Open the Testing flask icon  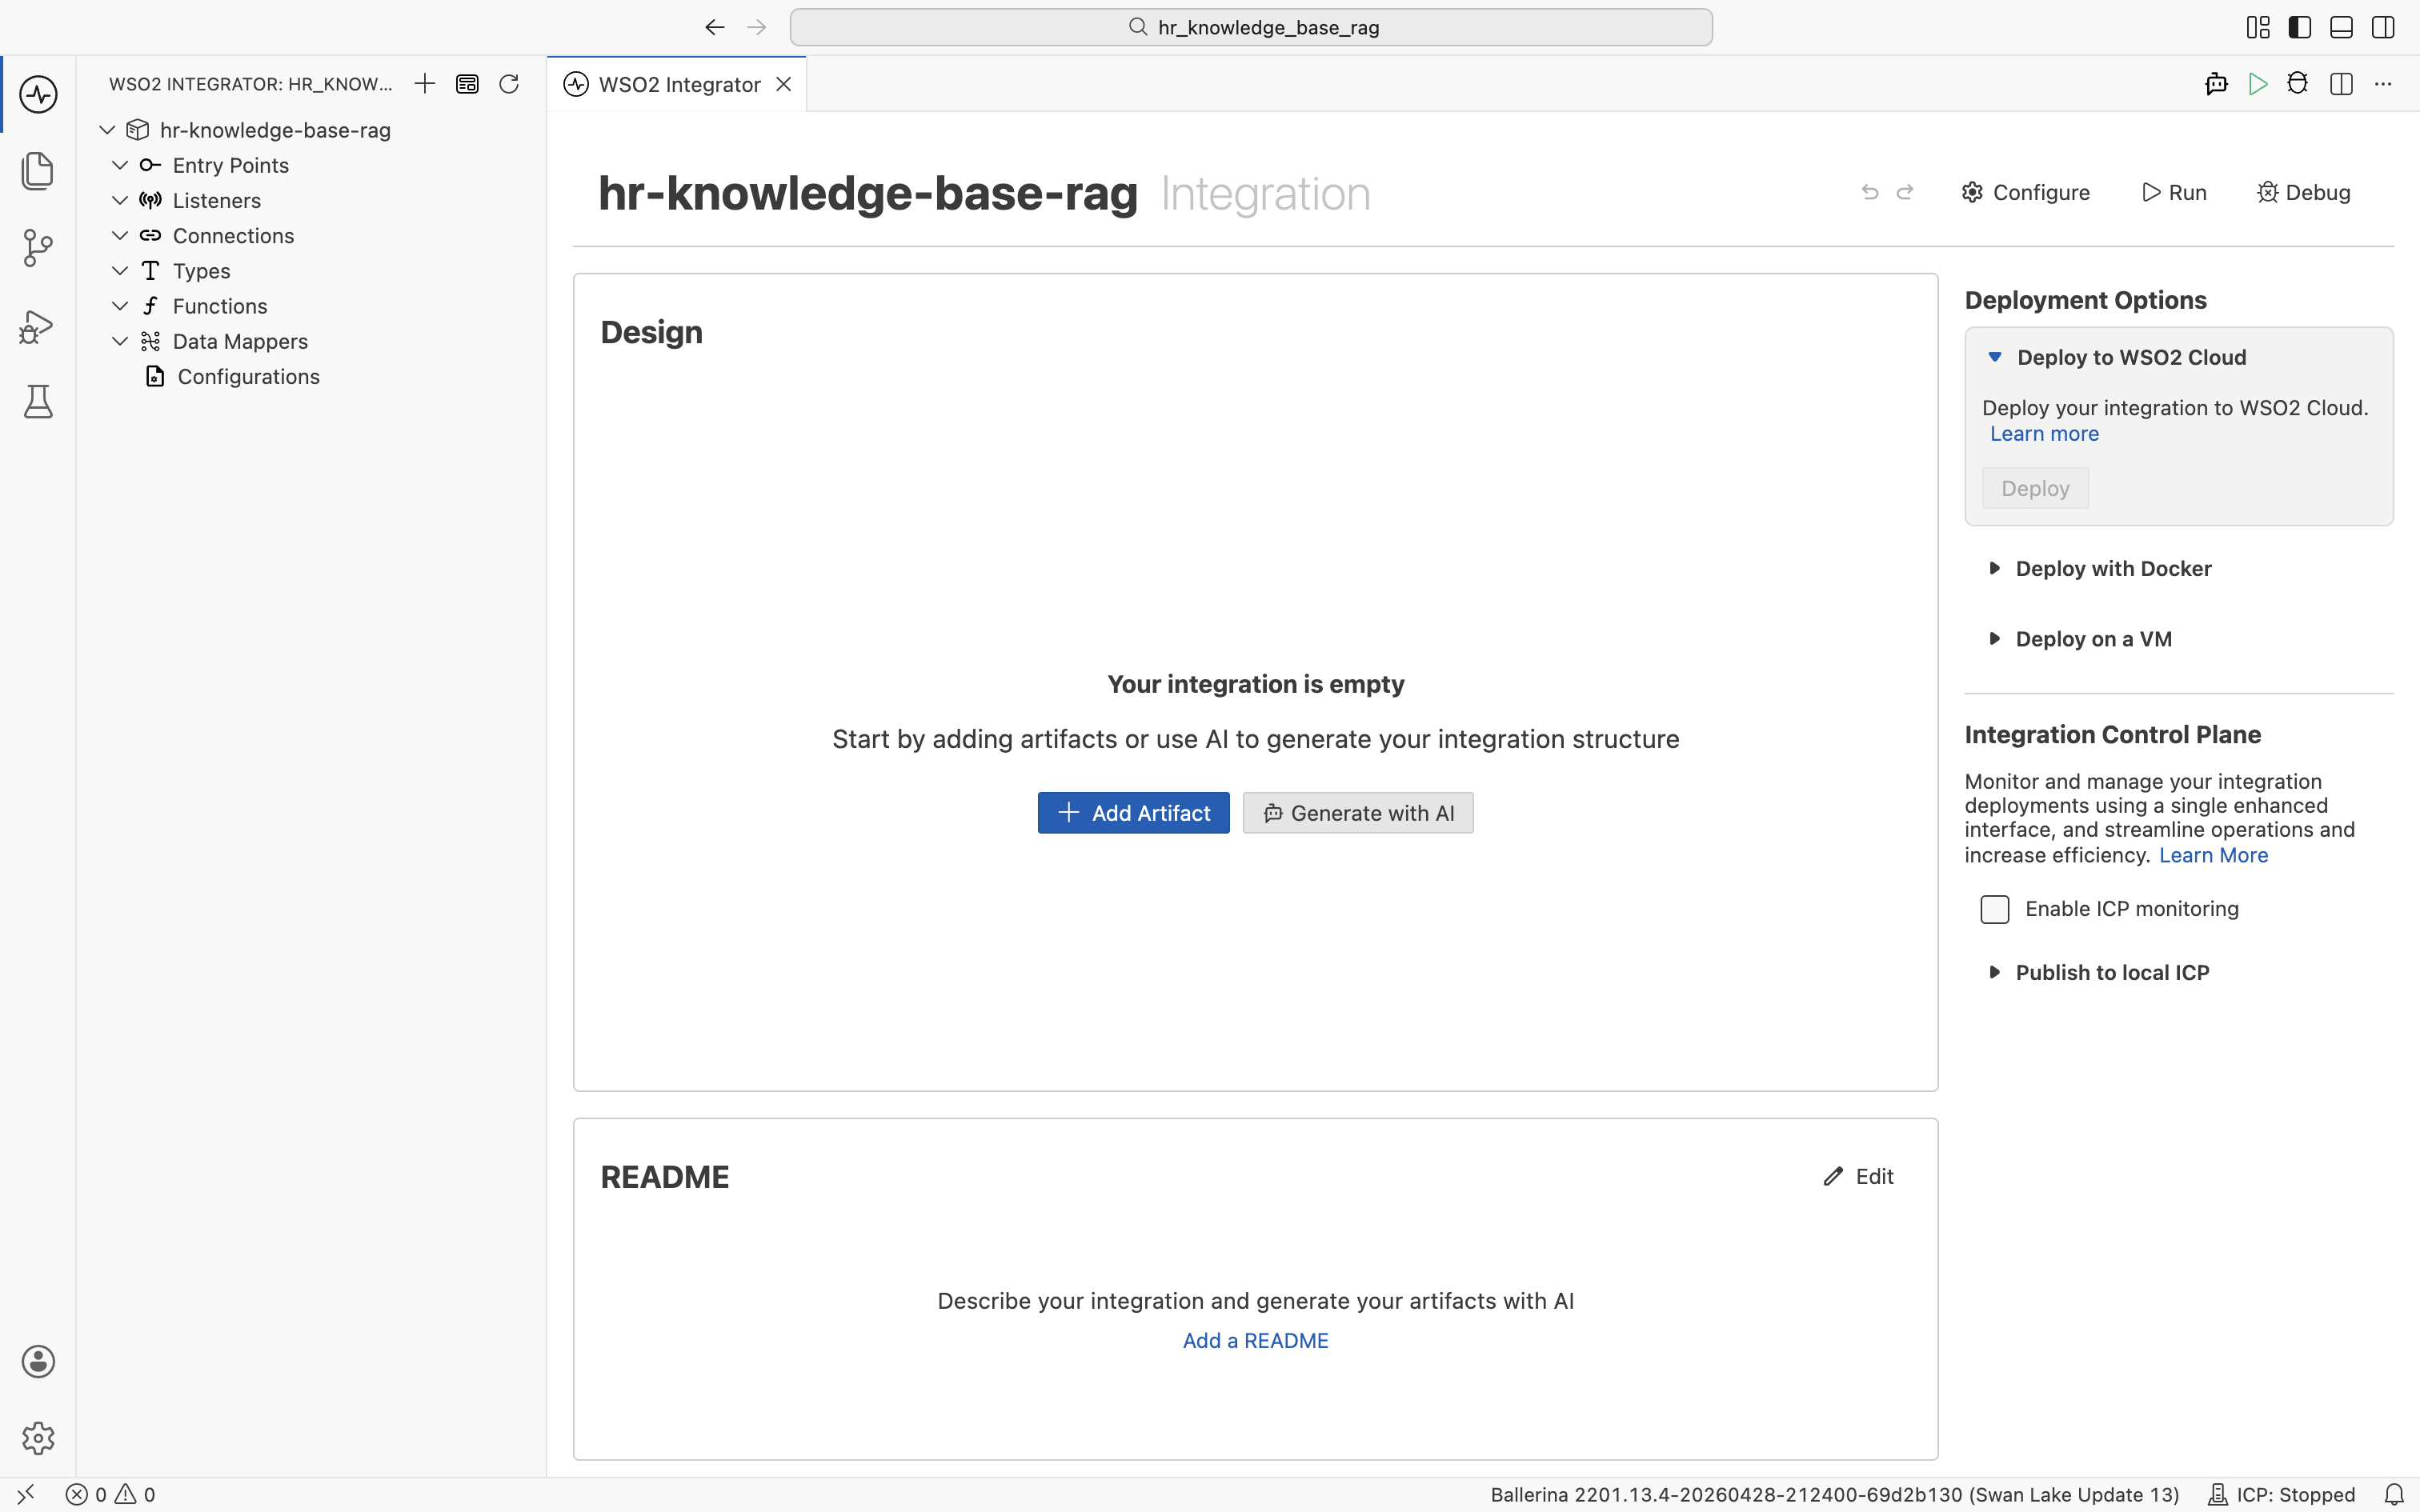(38, 402)
